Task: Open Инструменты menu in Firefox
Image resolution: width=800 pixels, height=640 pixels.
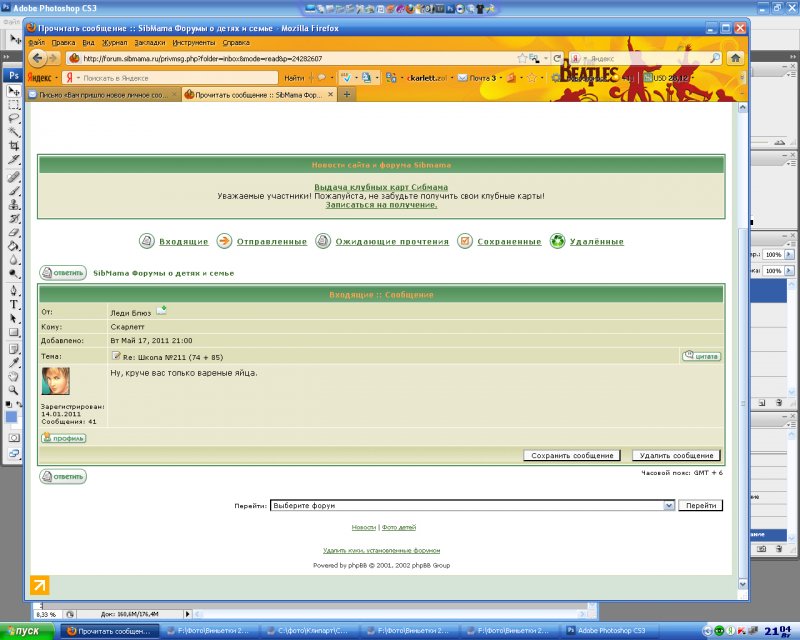Action: [x=193, y=43]
